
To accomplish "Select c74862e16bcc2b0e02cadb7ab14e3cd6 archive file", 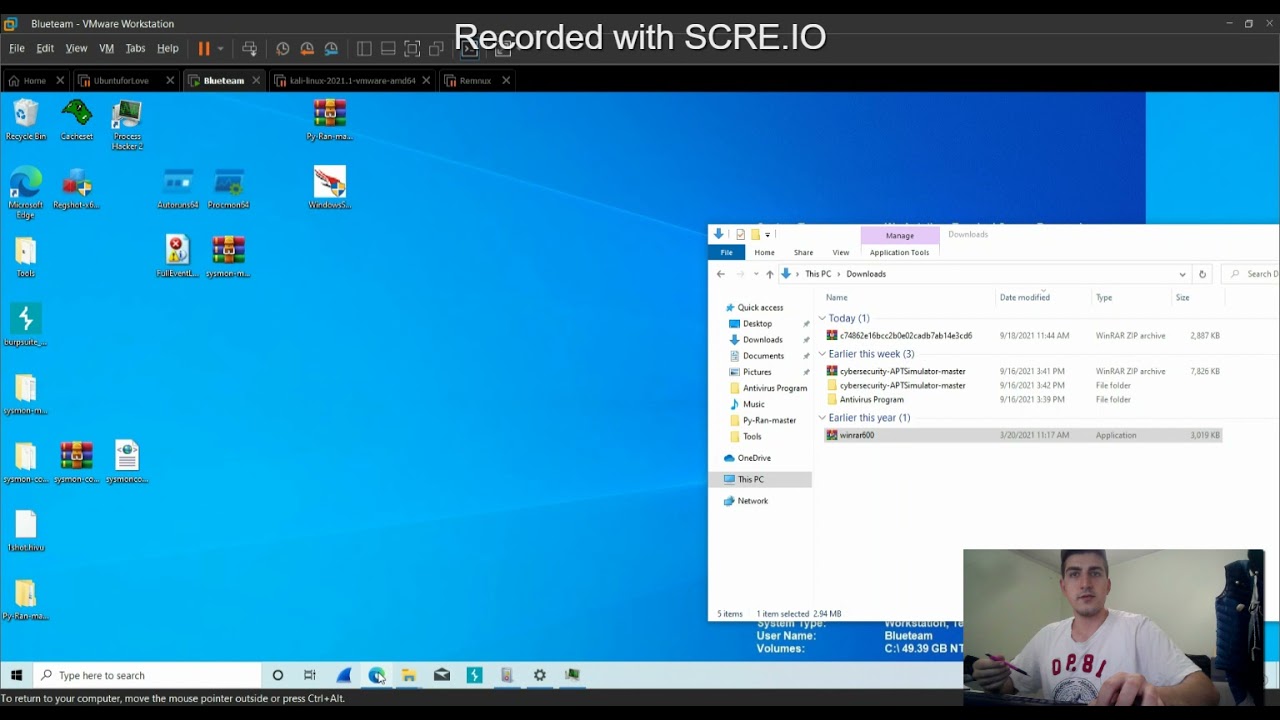I will point(1022,336).
